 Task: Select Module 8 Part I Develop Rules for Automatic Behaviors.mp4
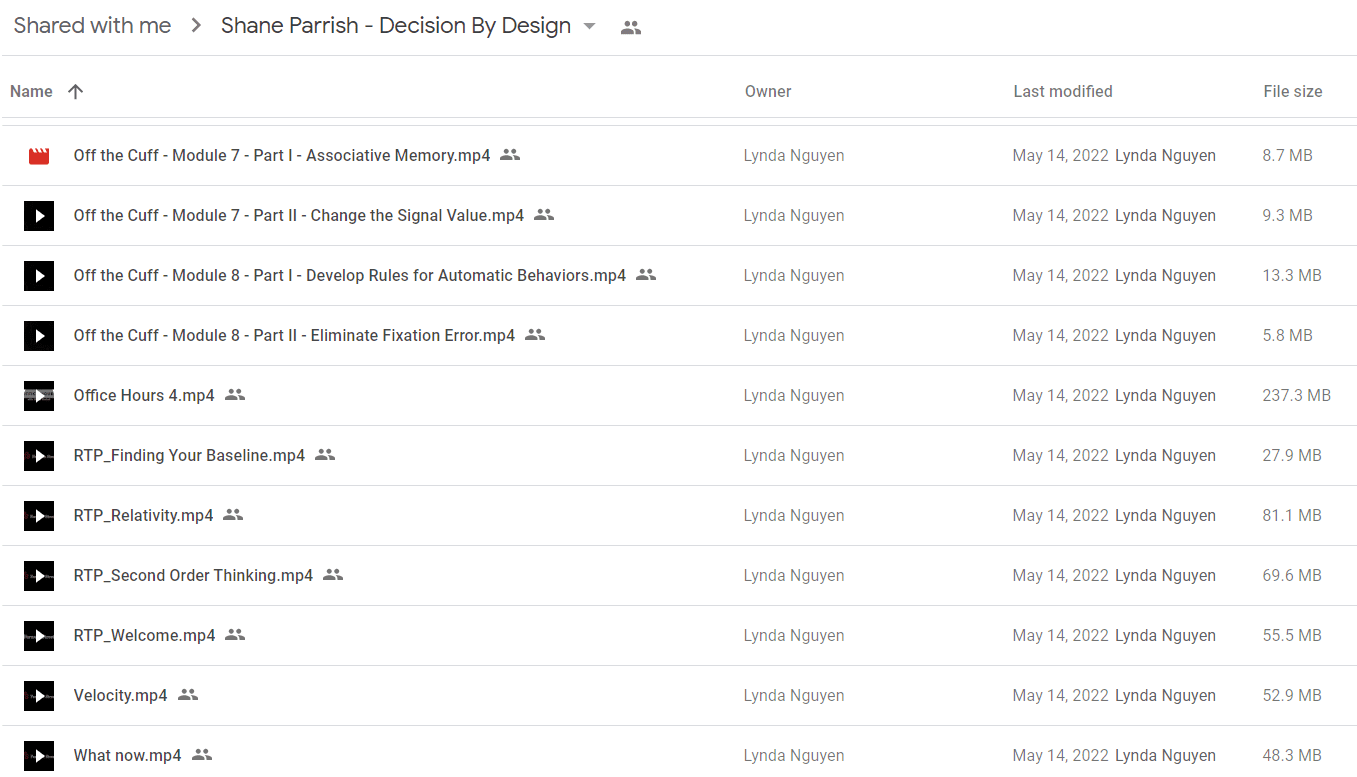pos(350,276)
